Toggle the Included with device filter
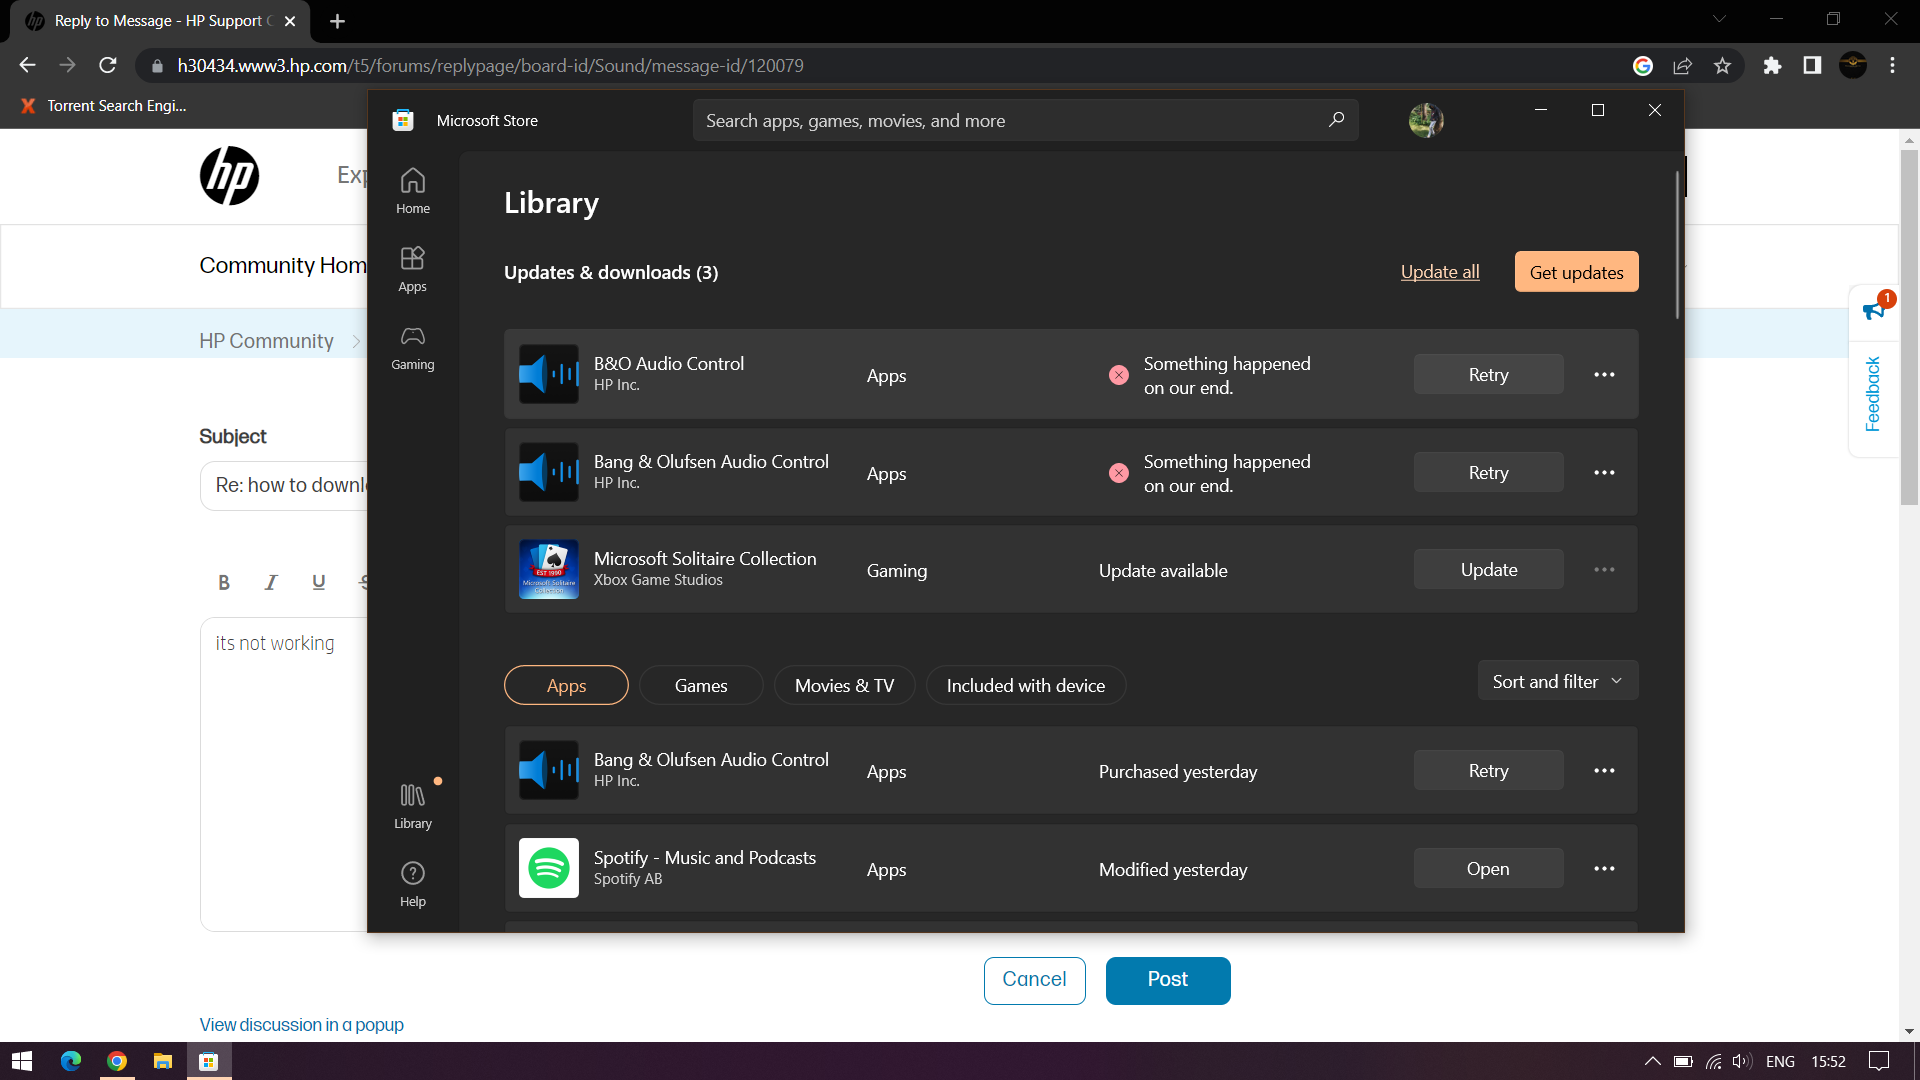This screenshot has width=1920, height=1080. 1026,684
